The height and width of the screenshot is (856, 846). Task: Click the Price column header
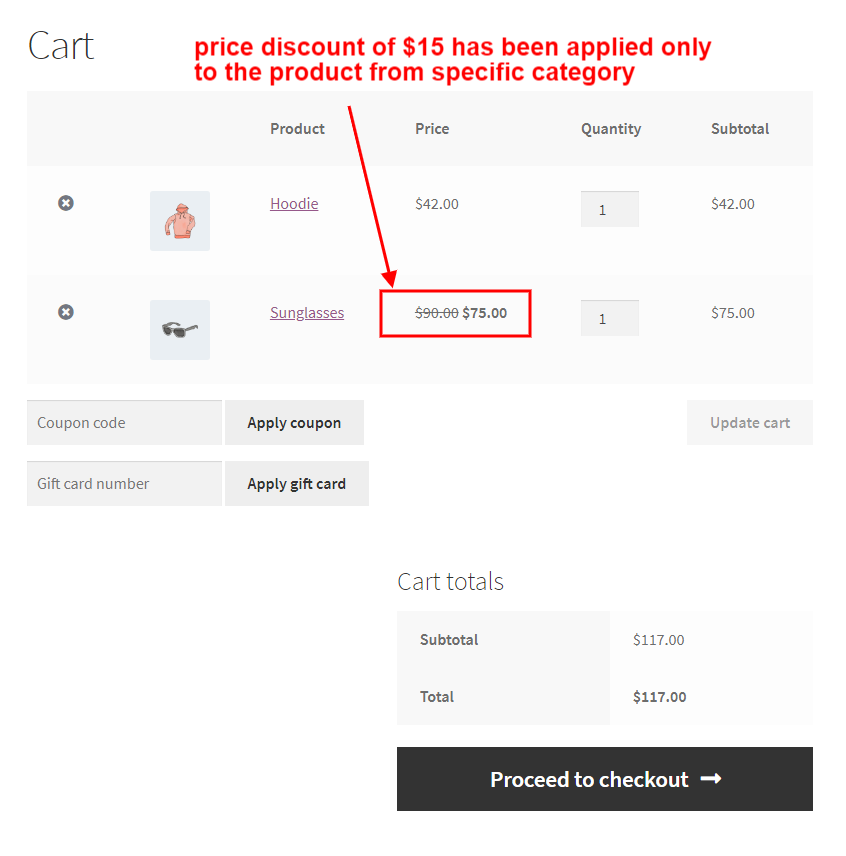click(432, 129)
